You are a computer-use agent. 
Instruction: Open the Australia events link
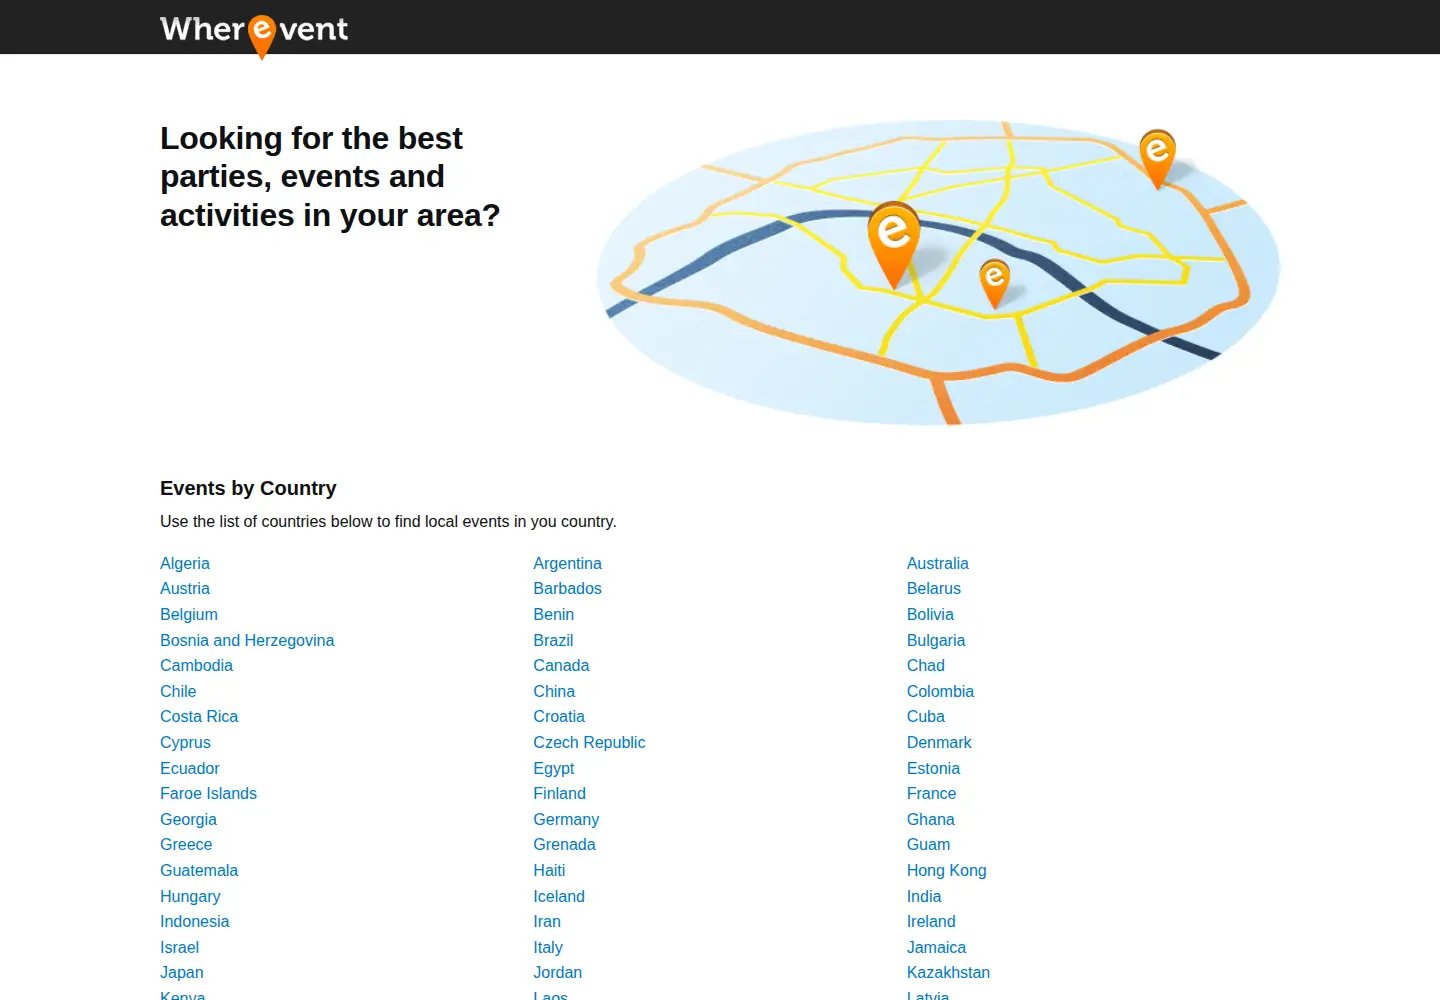pyautogui.click(x=937, y=563)
